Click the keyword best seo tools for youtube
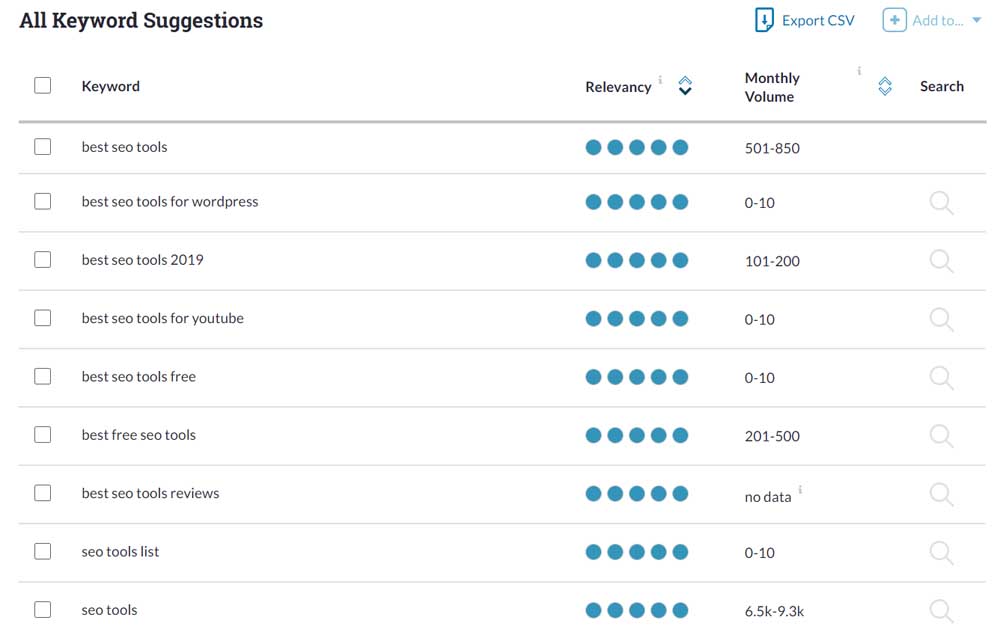 pyautogui.click(x=163, y=318)
